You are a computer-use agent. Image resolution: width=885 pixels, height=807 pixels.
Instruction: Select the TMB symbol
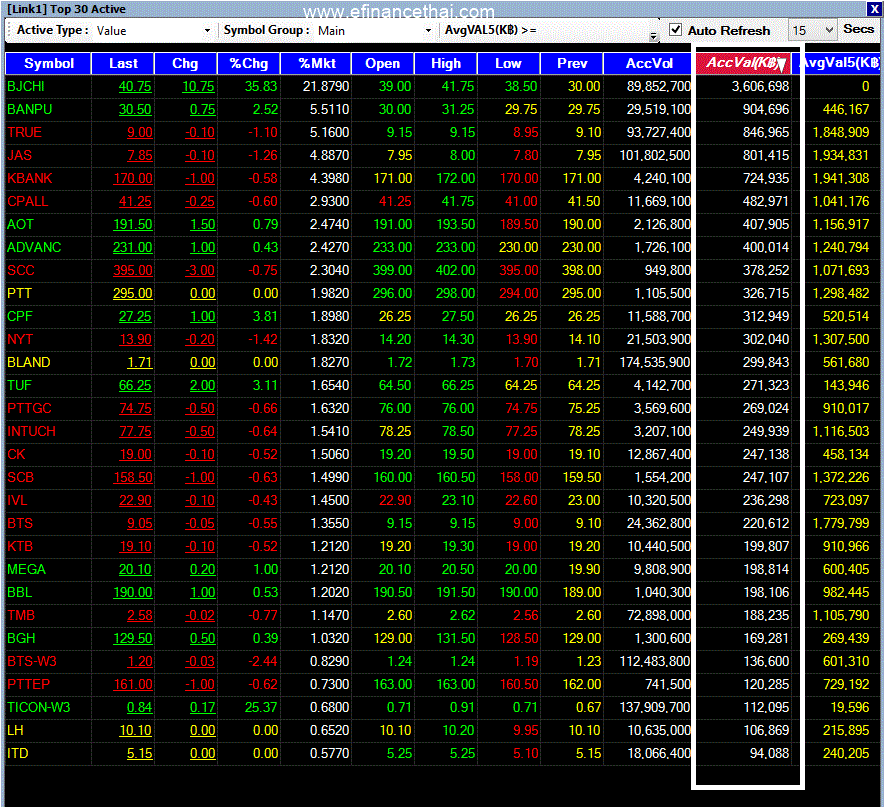pos(21,615)
